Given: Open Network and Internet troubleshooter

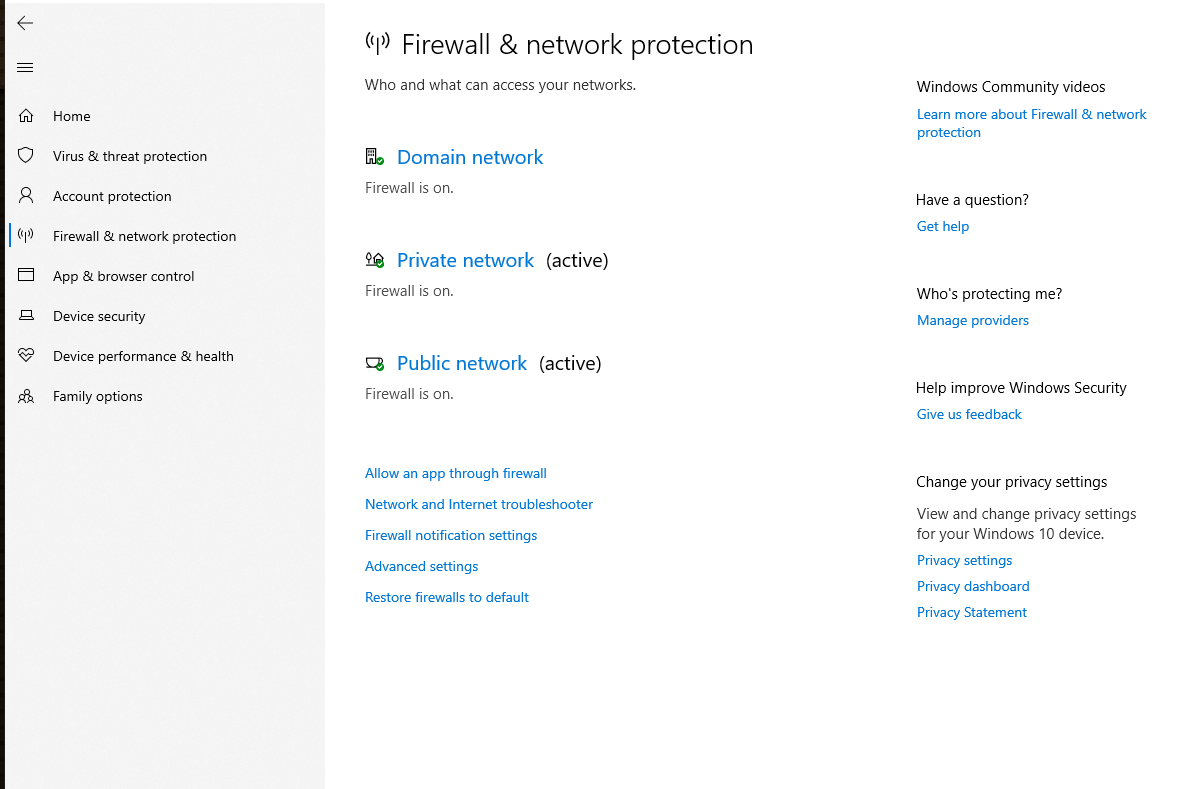Looking at the screenshot, I should 478,504.
